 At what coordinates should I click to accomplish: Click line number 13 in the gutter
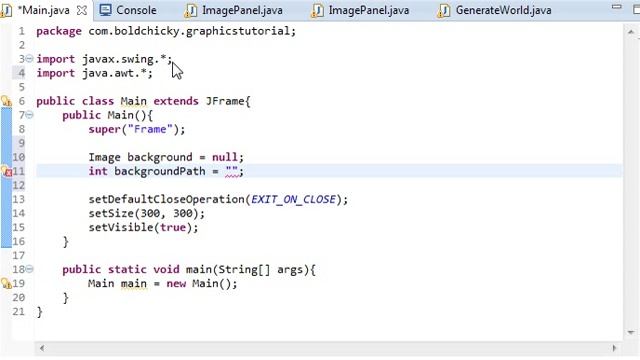pyautogui.click(x=18, y=200)
